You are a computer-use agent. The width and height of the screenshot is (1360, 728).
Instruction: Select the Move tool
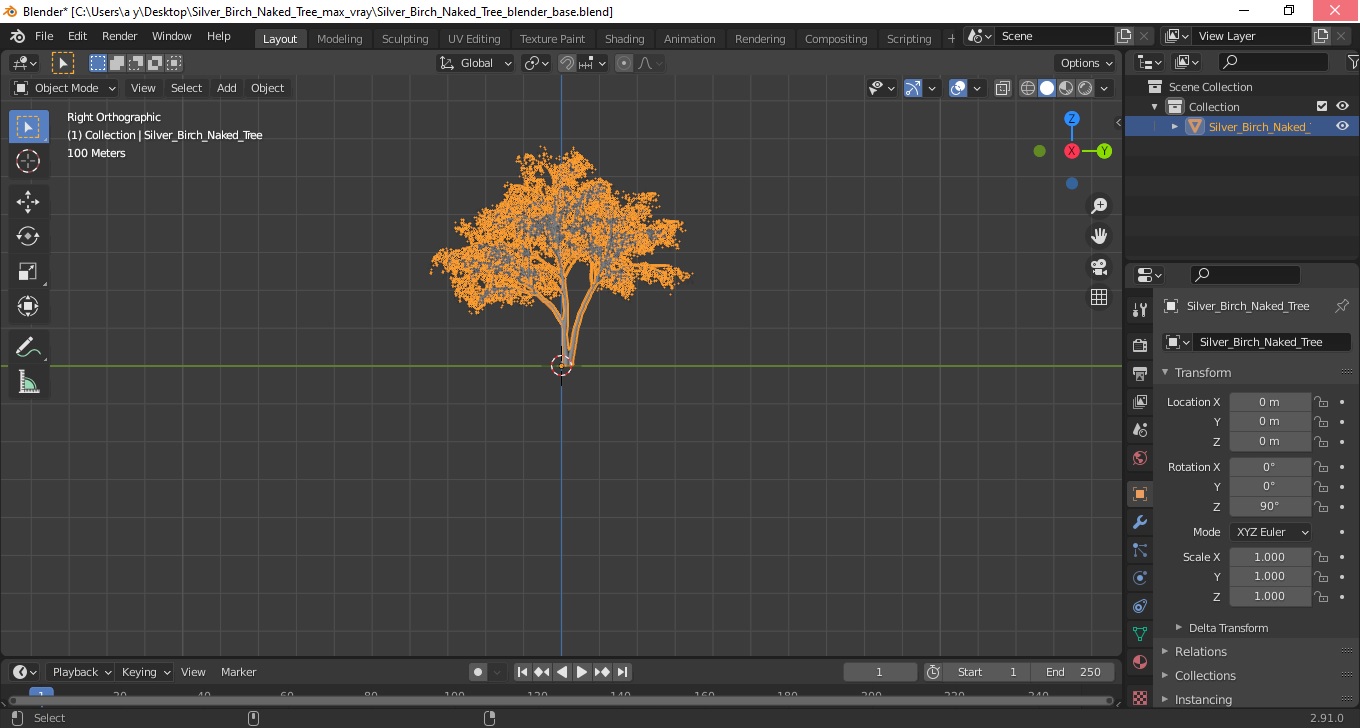coord(28,202)
